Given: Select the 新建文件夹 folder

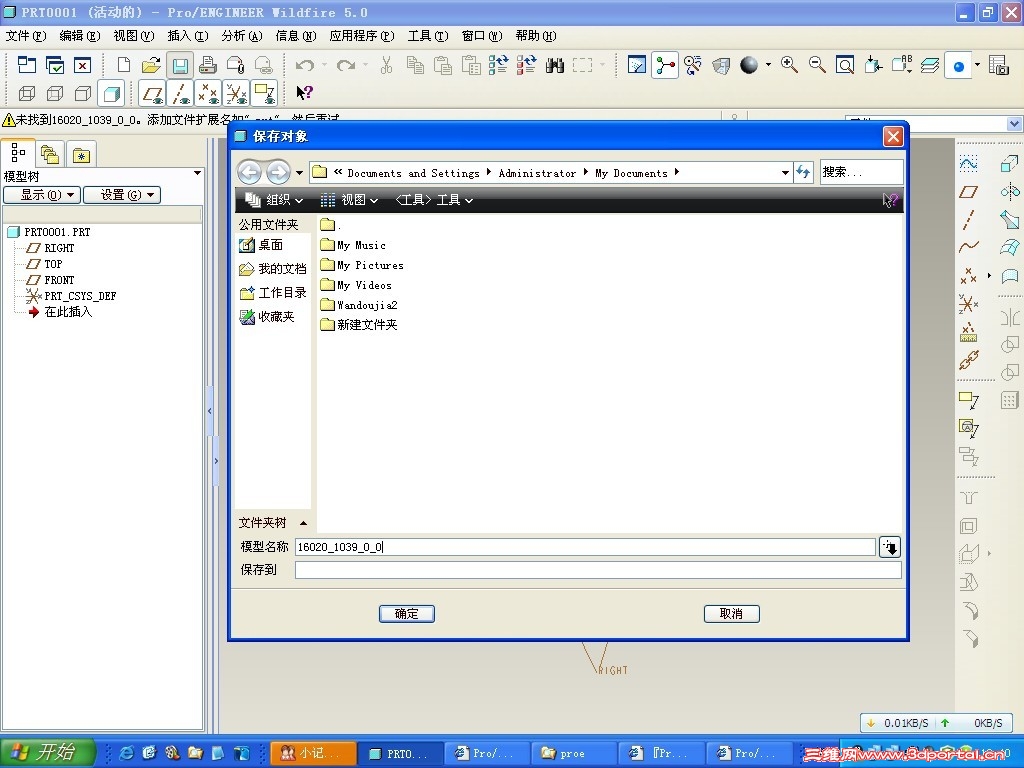Looking at the screenshot, I should [x=359, y=325].
